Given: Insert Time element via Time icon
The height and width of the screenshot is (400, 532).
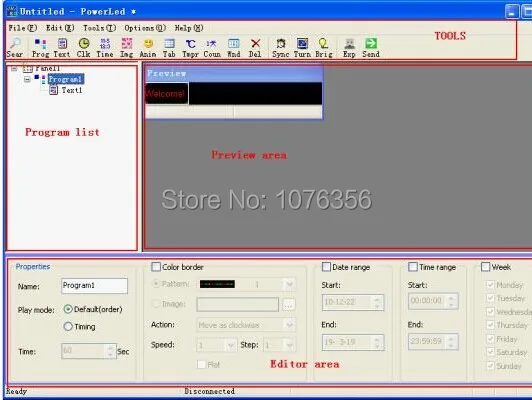Looking at the screenshot, I should pyautogui.click(x=105, y=47).
